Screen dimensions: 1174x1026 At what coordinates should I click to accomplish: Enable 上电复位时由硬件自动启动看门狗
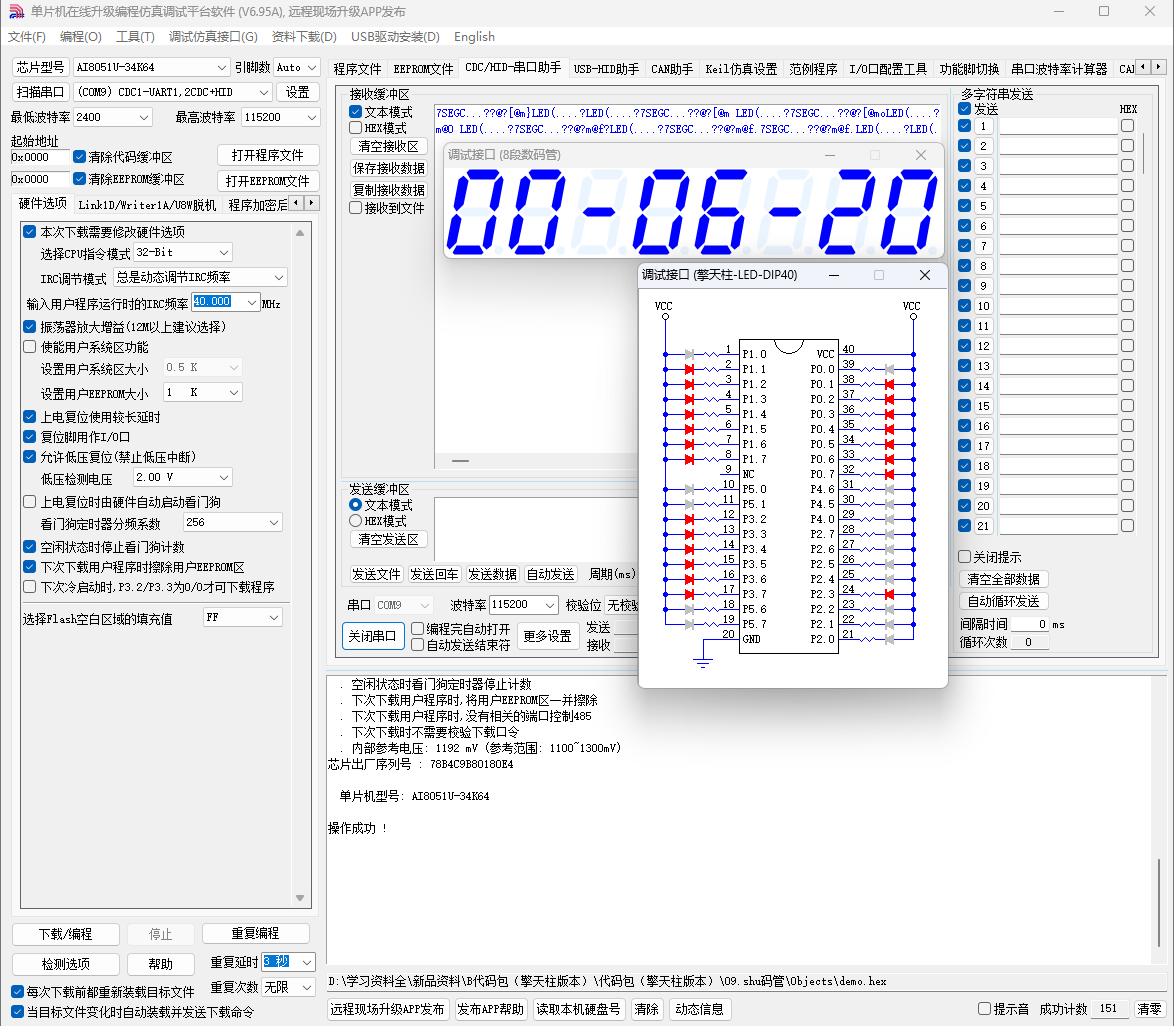coord(30,502)
